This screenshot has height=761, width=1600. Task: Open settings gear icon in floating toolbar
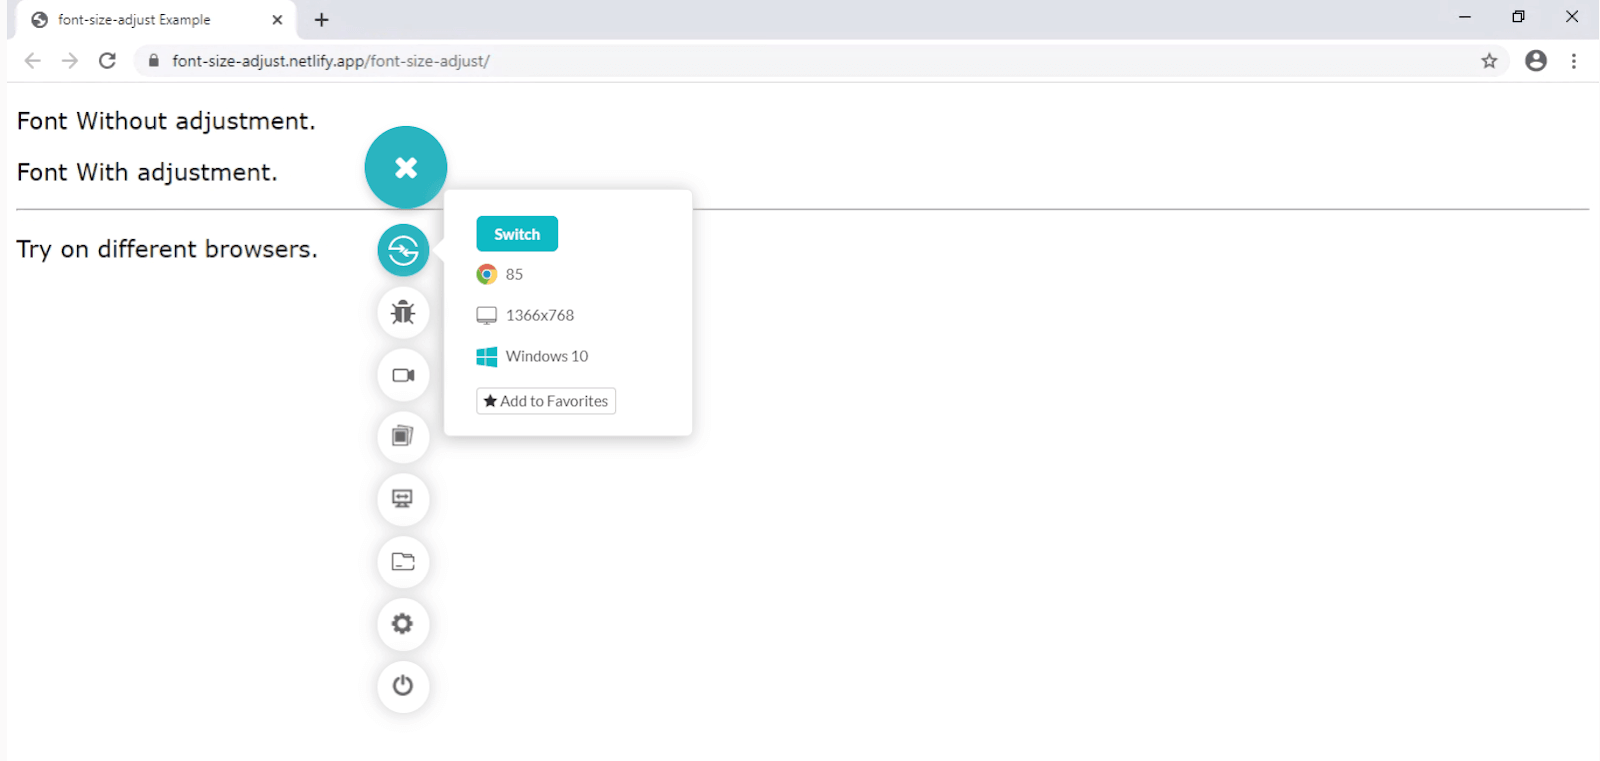[x=403, y=624]
